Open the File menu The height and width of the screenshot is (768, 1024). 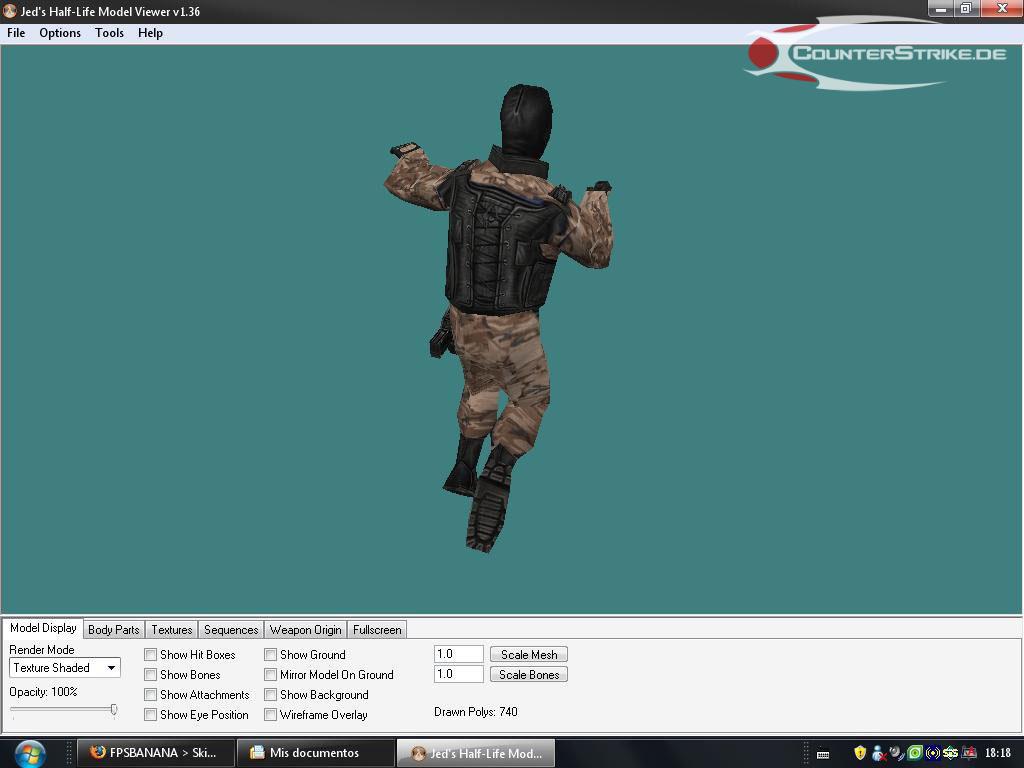(16, 33)
